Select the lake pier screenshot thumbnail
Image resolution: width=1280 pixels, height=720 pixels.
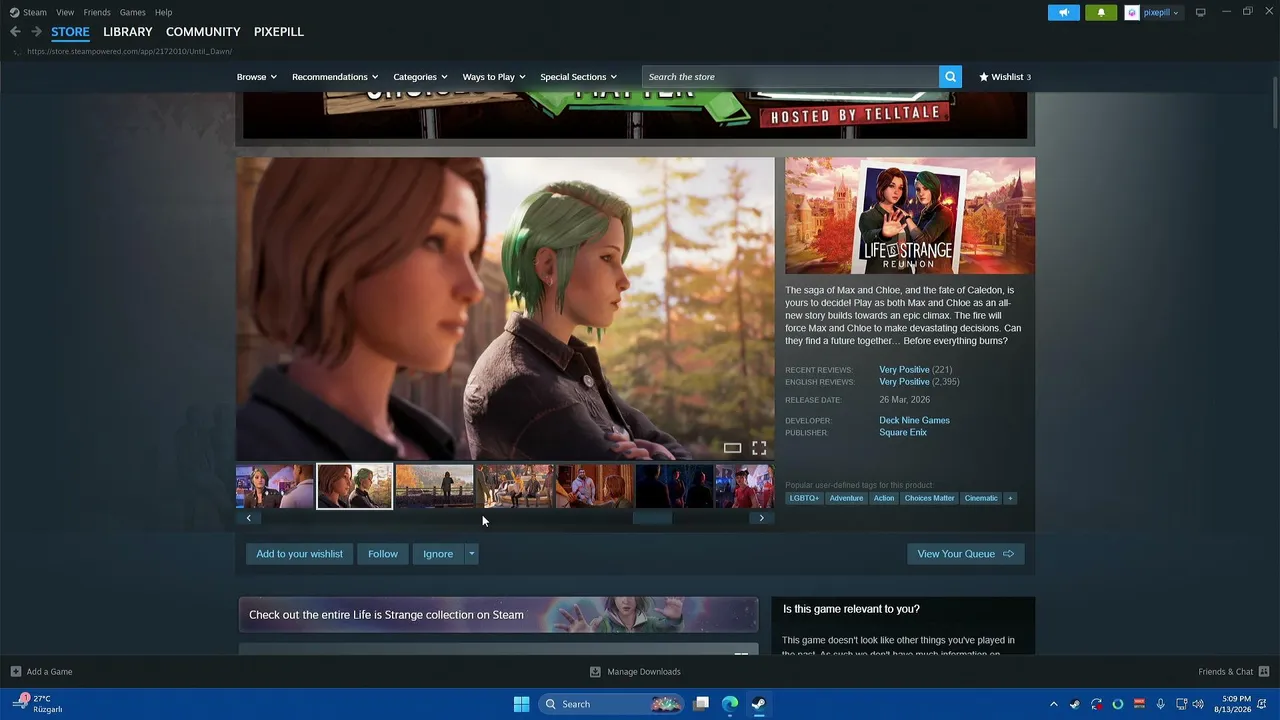click(434, 486)
